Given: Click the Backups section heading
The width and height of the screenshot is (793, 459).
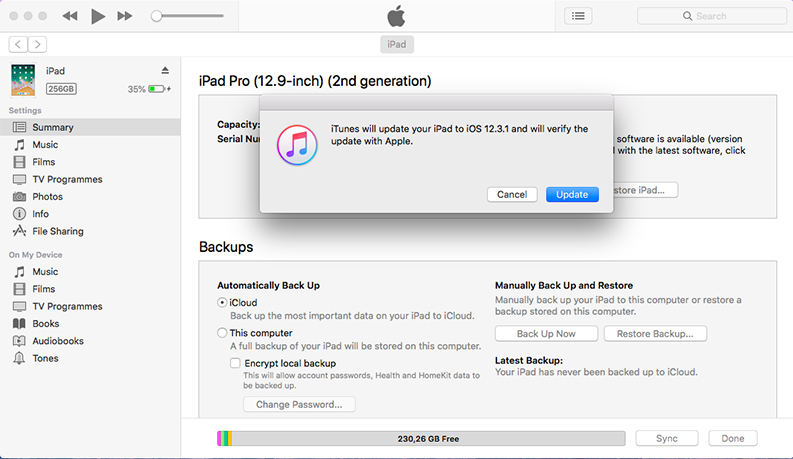Looking at the screenshot, I should (x=226, y=247).
